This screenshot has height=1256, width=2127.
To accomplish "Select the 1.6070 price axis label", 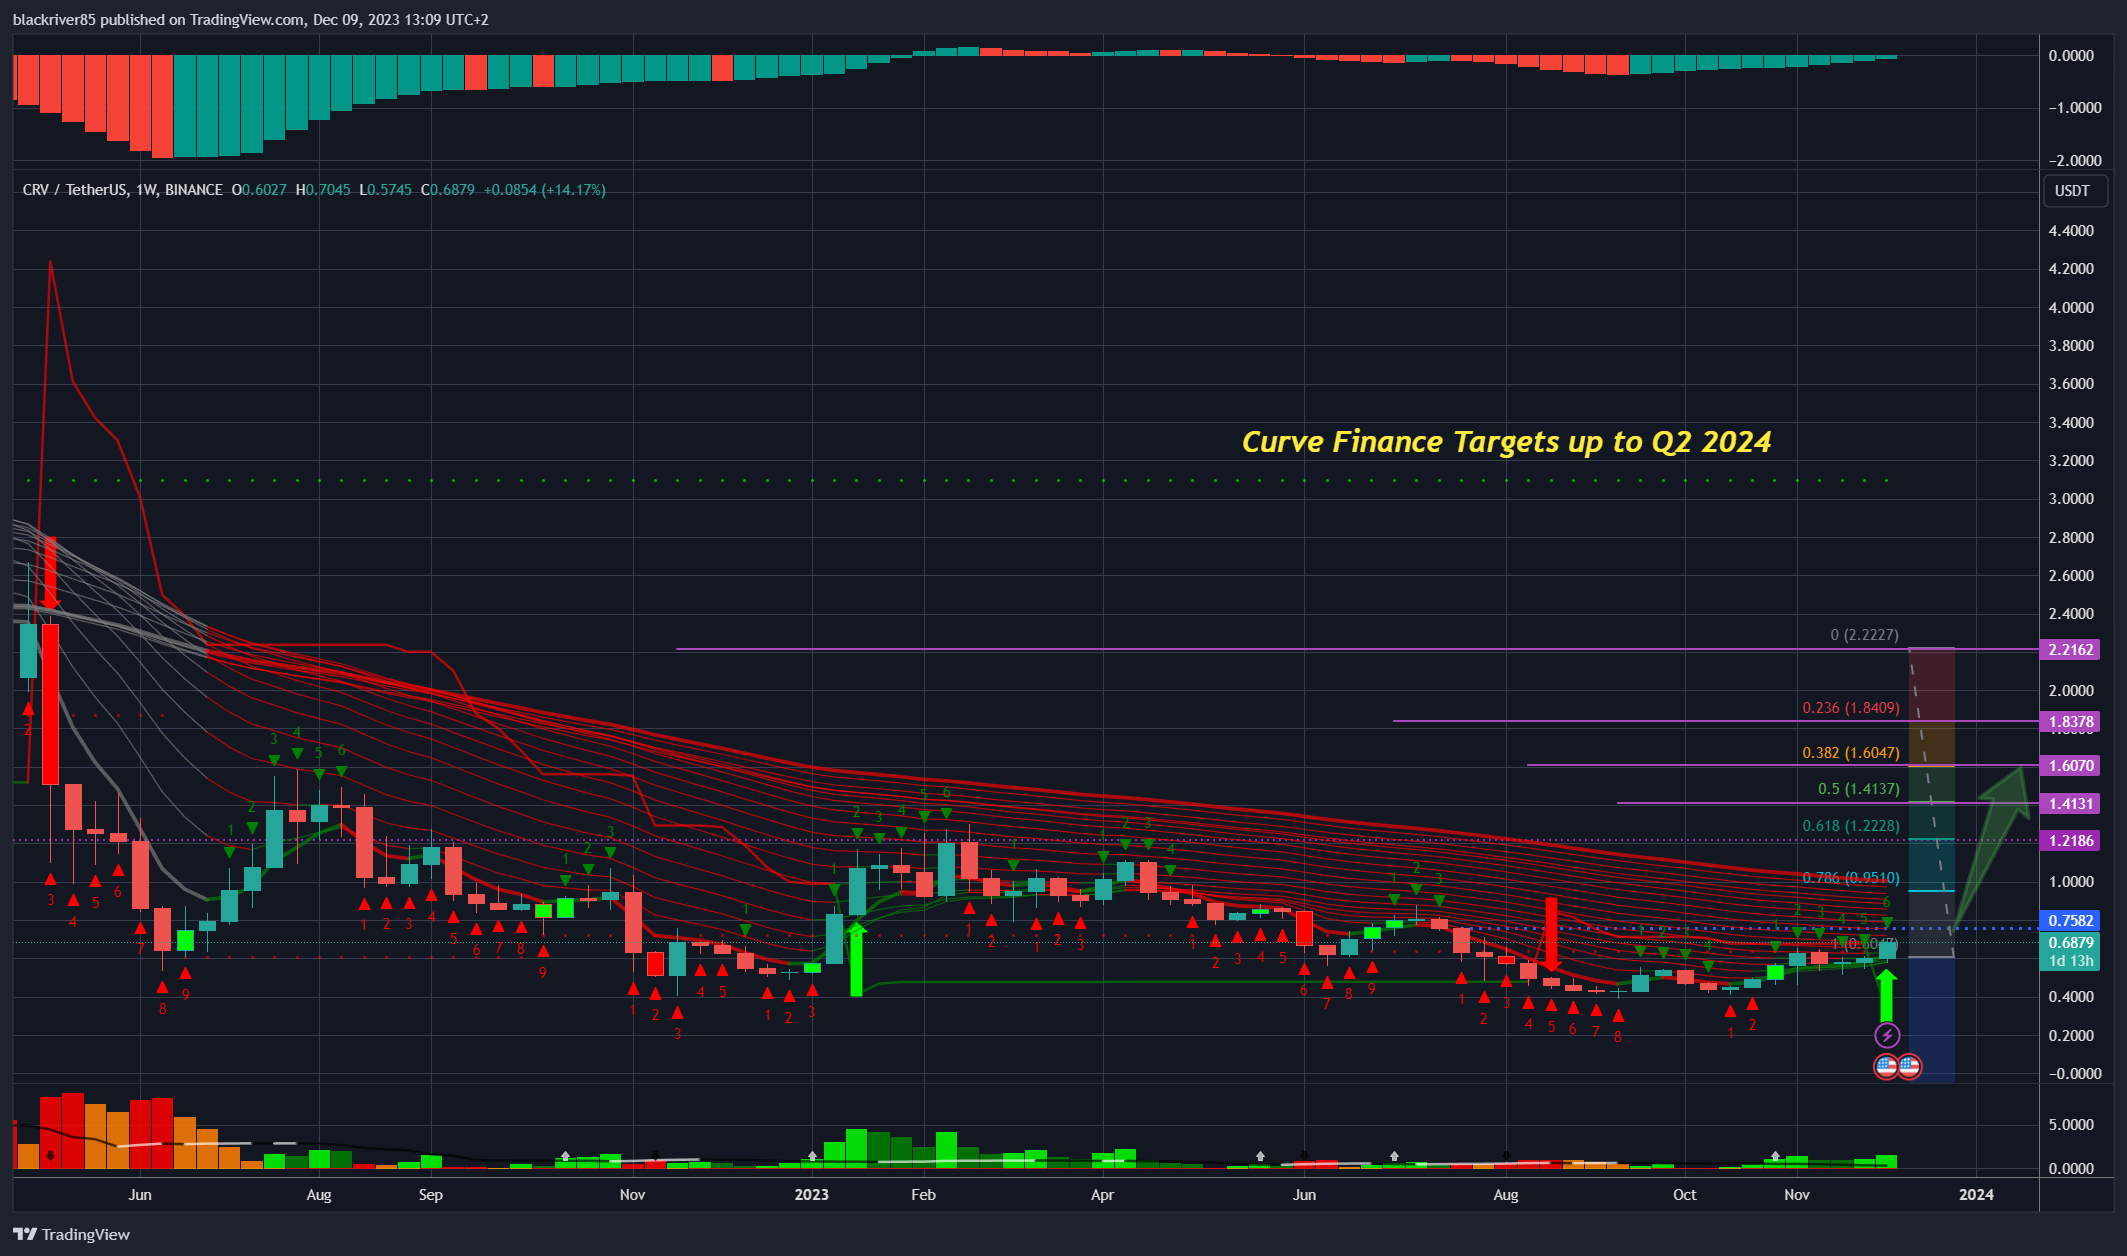I will (x=2071, y=766).
